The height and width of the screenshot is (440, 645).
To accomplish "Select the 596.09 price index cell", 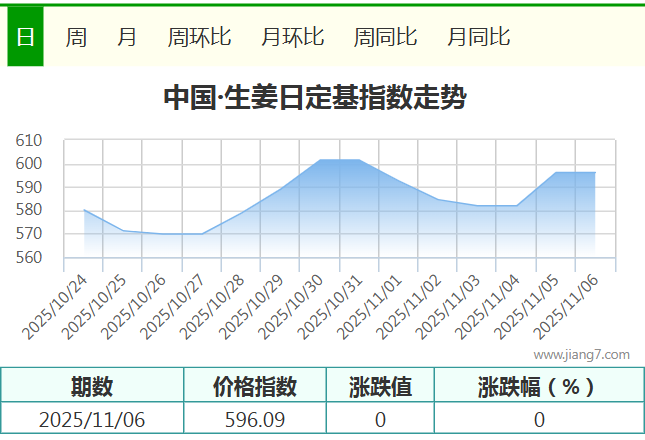I will pyautogui.click(x=255, y=420).
